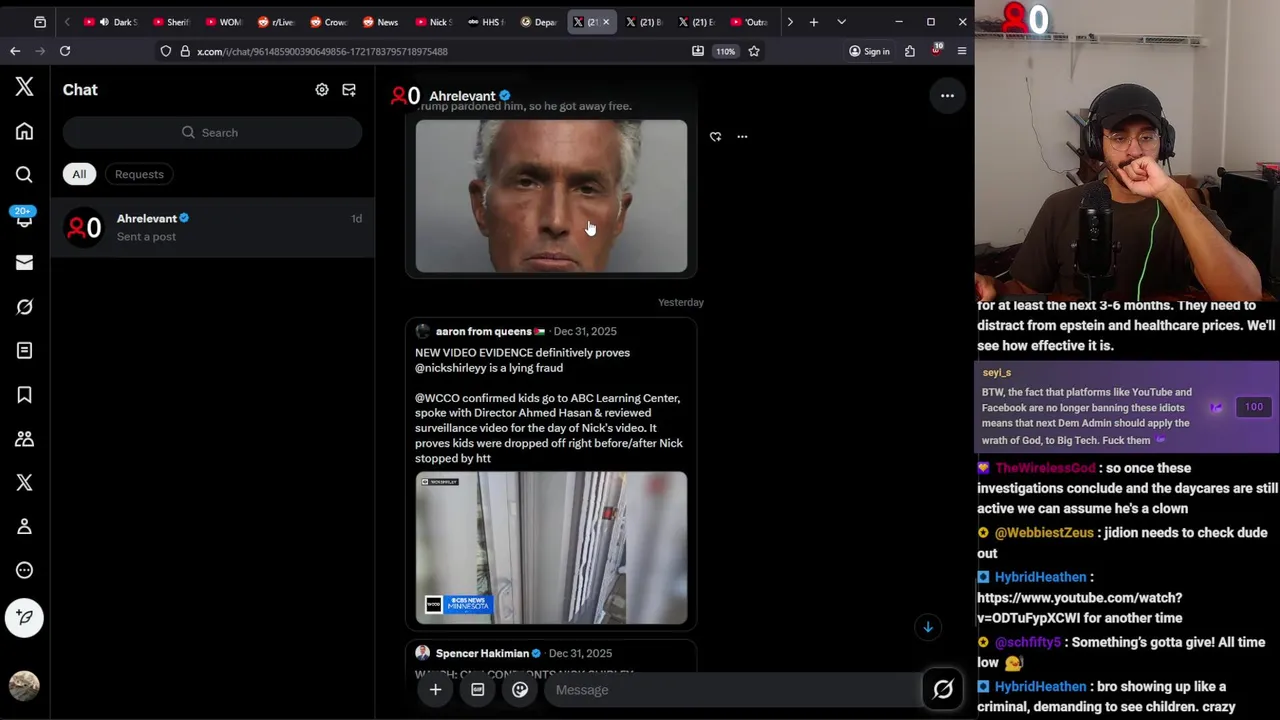Start a new message with envelope-plus icon
Screen dimensions: 1280x720
(349, 90)
